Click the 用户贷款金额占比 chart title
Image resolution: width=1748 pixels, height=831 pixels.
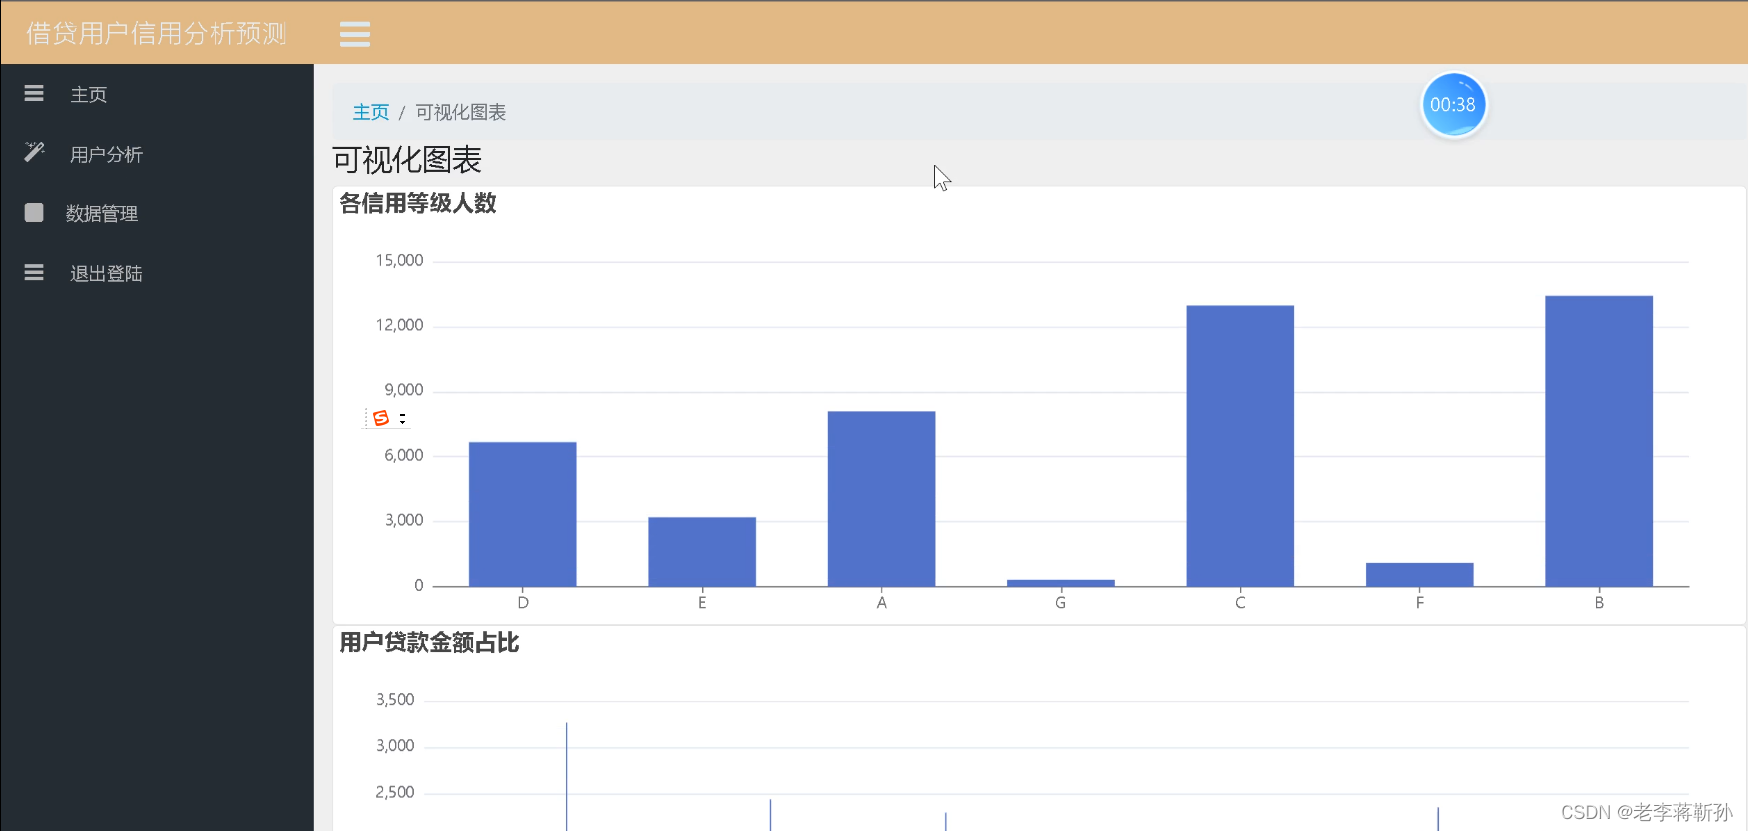429,642
